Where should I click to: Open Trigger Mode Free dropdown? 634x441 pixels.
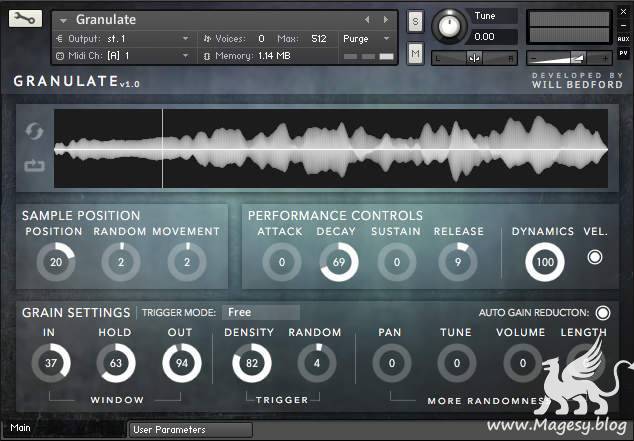point(261,312)
